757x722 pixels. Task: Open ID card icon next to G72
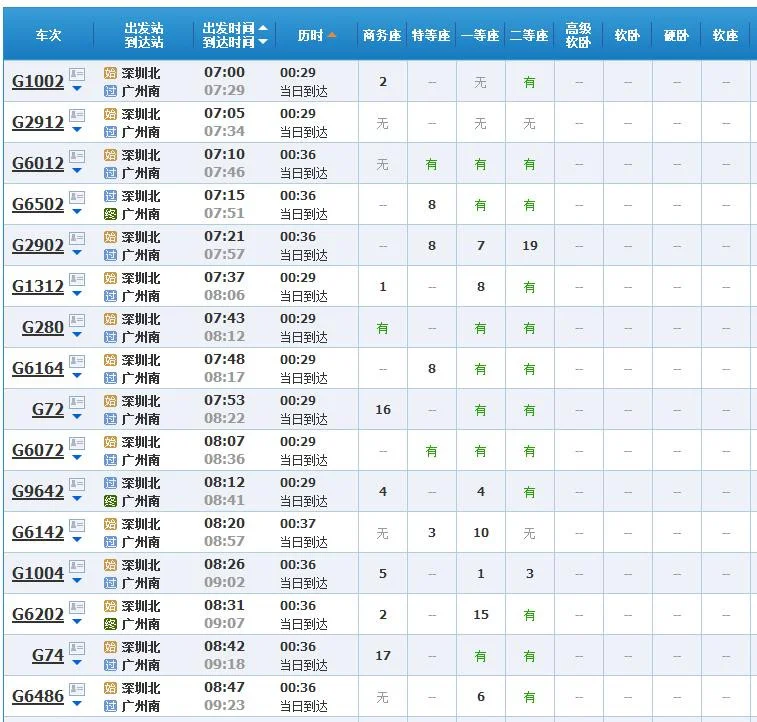[77, 402]
